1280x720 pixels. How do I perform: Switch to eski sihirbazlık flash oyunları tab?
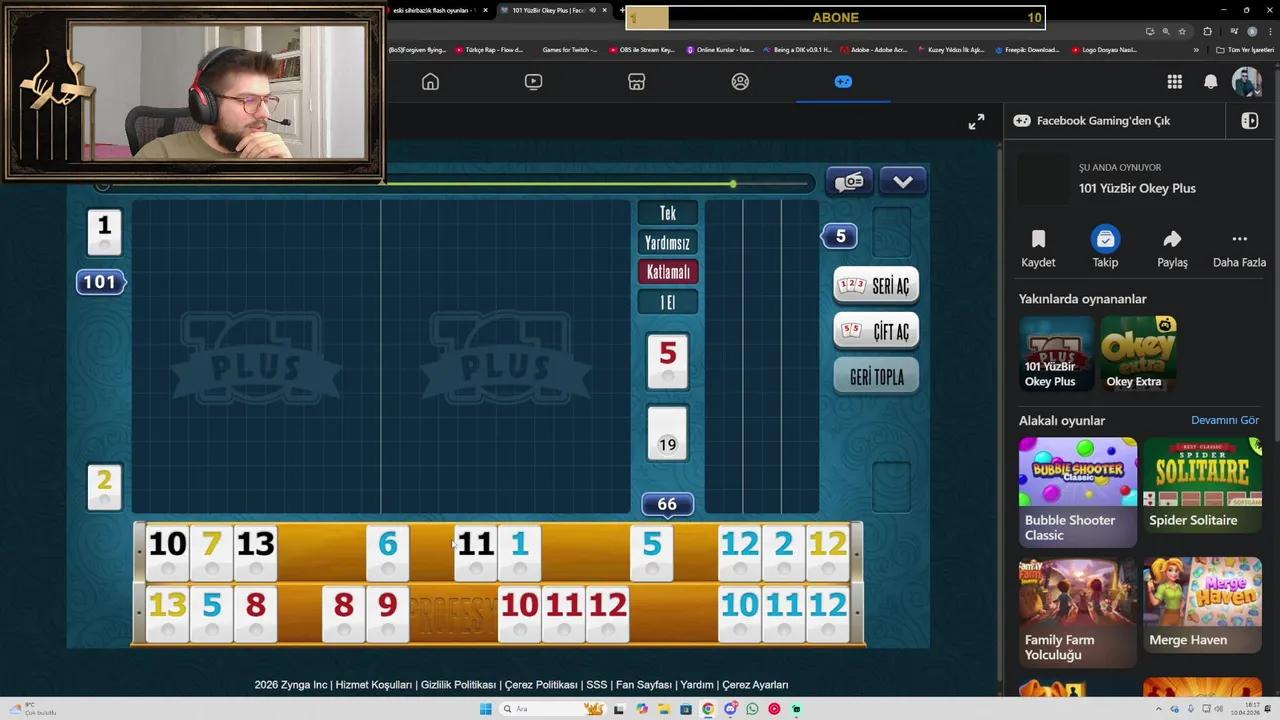(436, 10)
